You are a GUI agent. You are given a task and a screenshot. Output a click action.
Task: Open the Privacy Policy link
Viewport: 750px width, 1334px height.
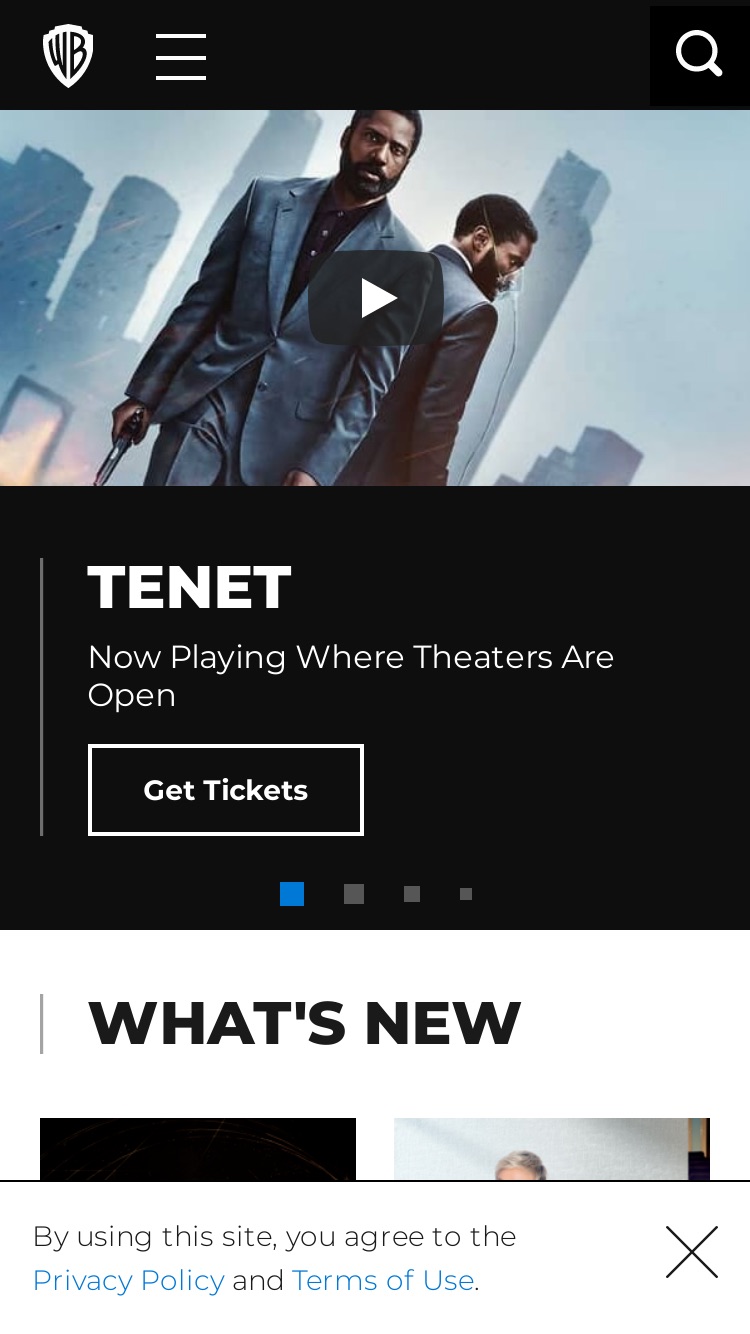pos(128,1280)
